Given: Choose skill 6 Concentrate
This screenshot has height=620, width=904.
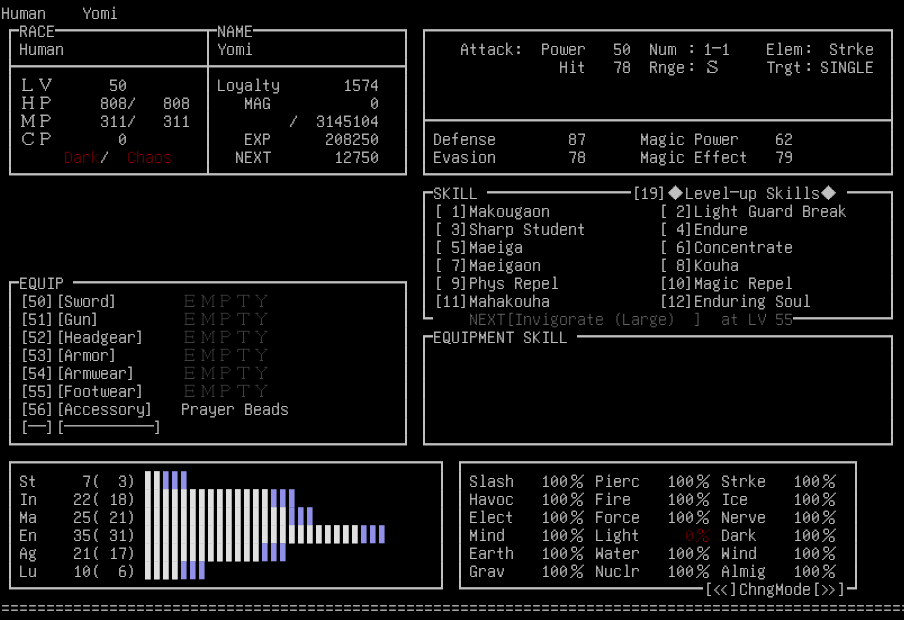Looking at the screenshot, I should click(x=726, y=247).
